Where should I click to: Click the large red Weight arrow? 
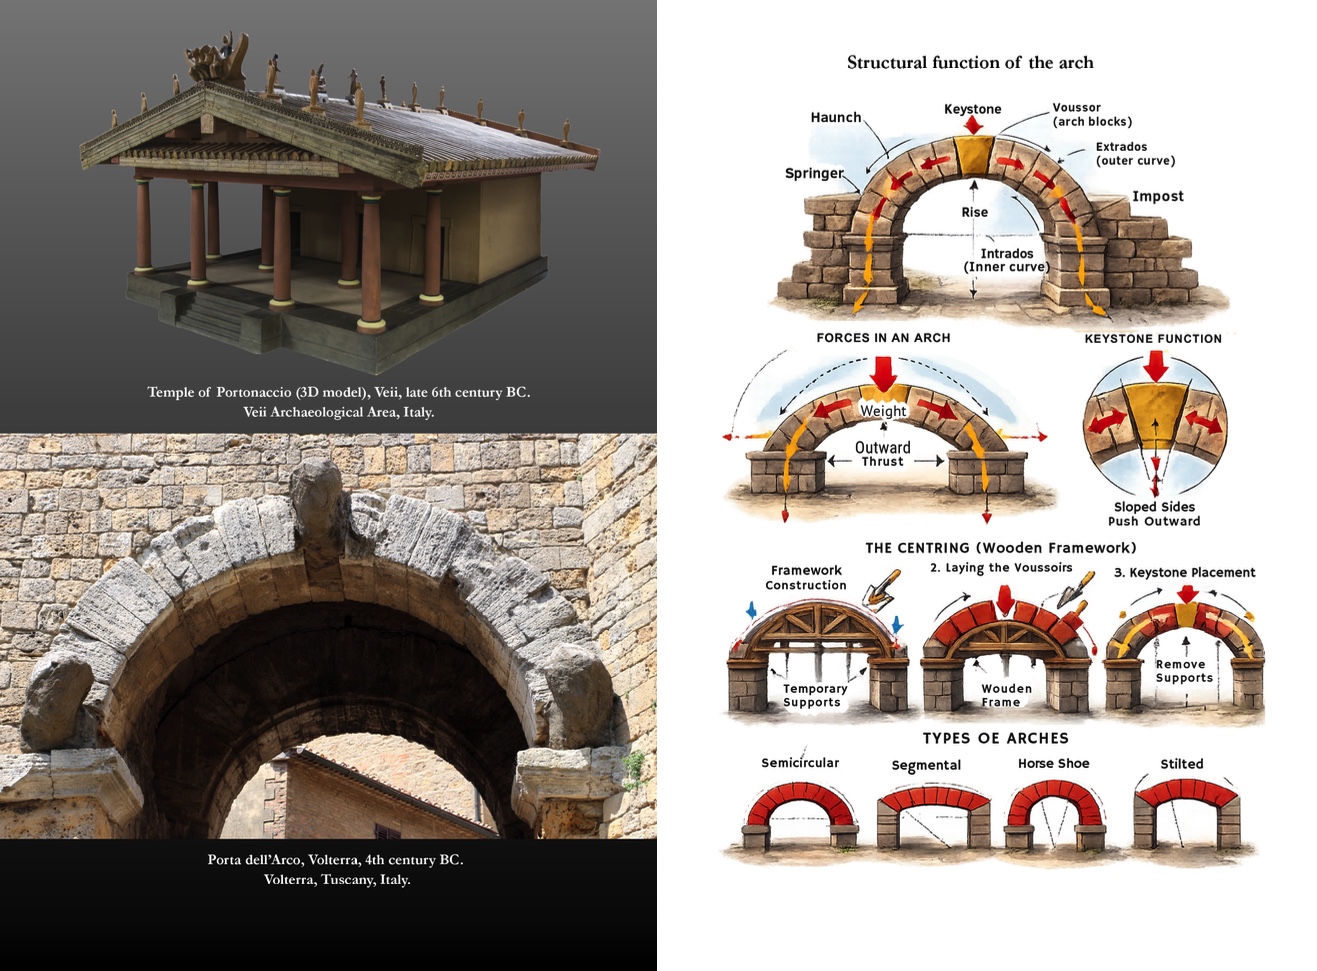pos(883,374)
